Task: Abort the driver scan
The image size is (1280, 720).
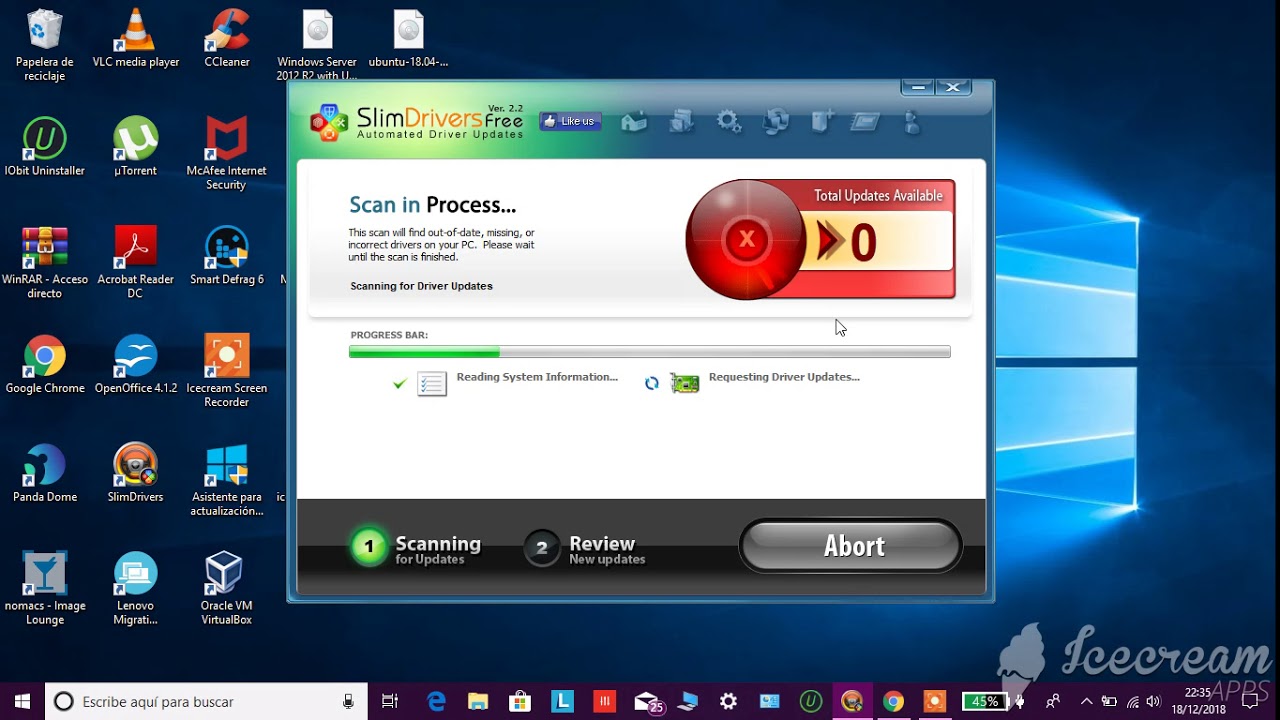Action: click(x=851, y=546)
